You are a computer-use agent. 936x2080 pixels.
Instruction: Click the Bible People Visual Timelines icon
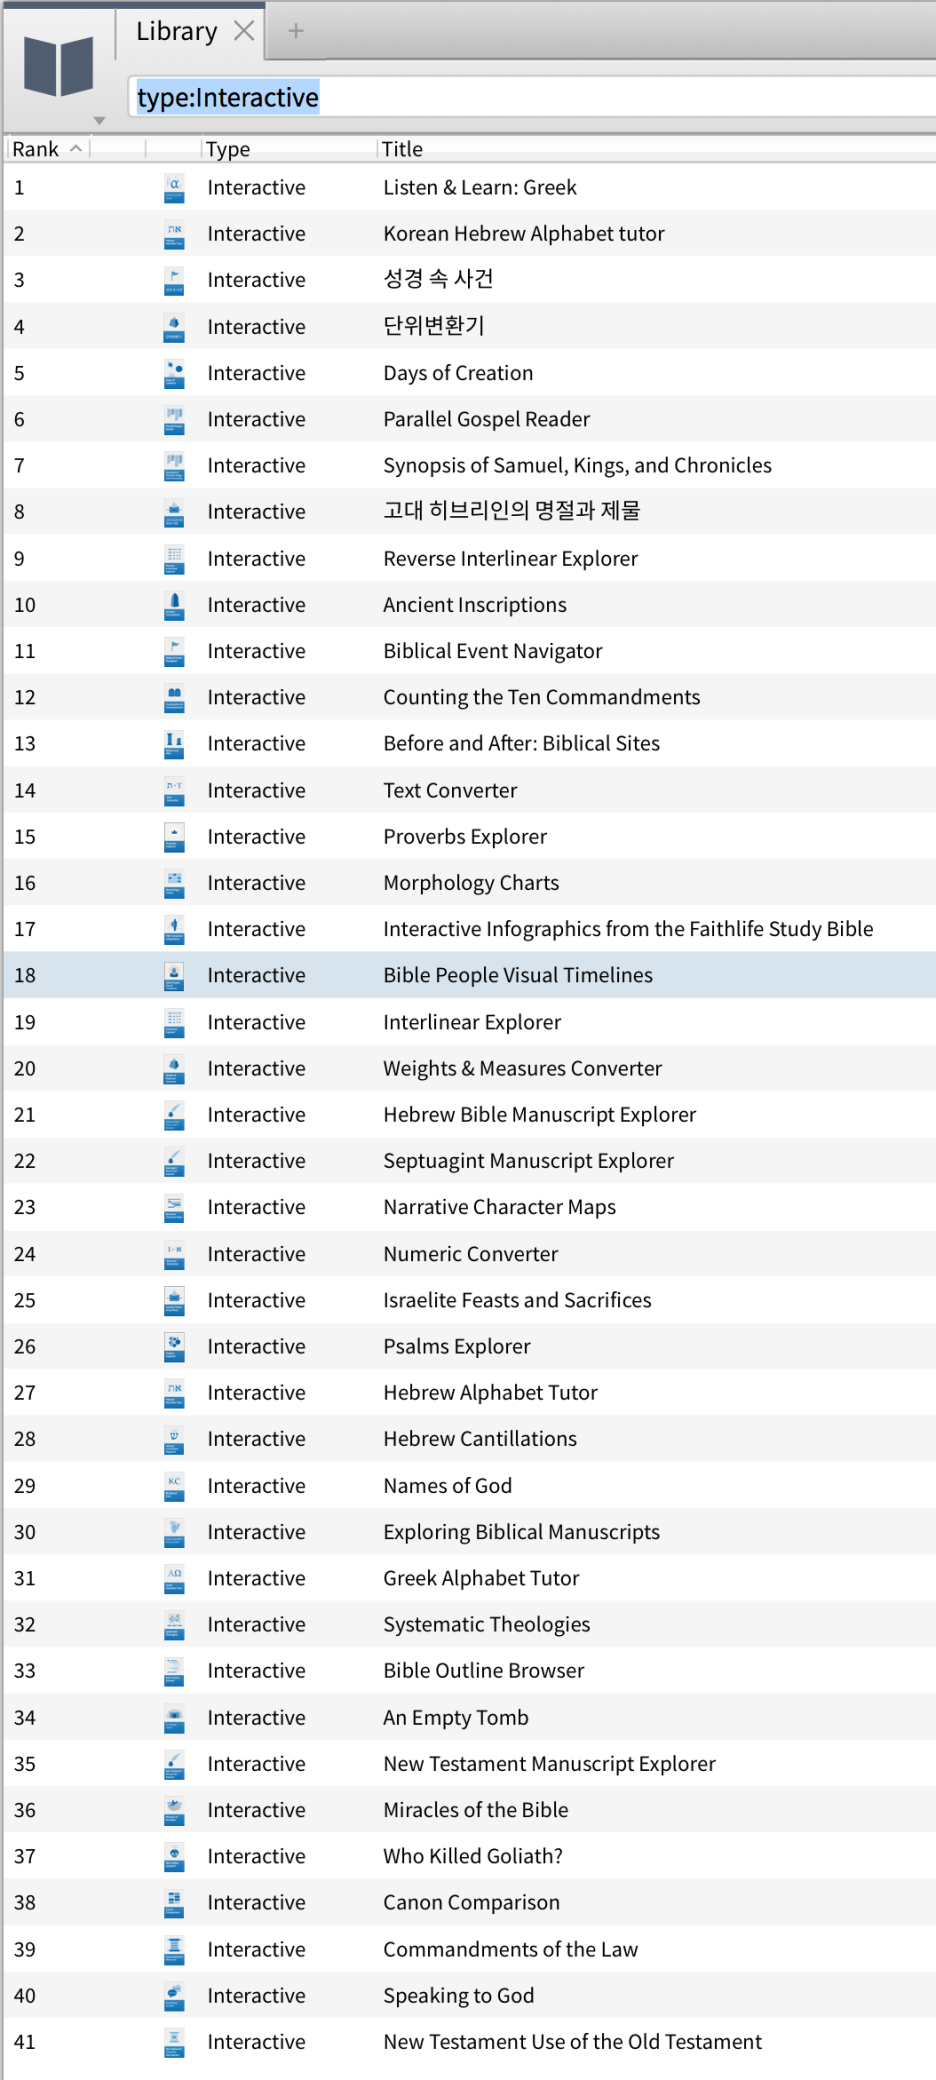174,975
